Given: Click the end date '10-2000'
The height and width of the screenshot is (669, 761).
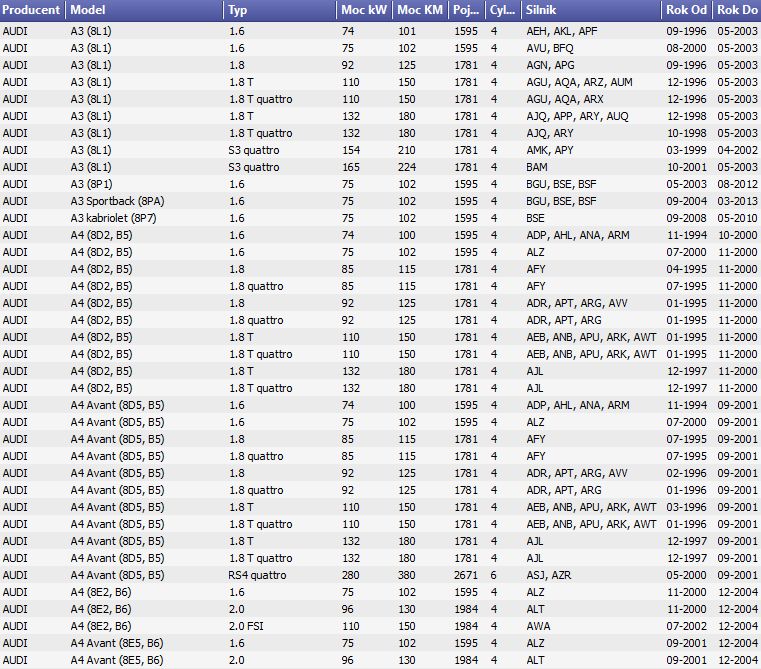Looking at the screenshot, I should 737,235.
